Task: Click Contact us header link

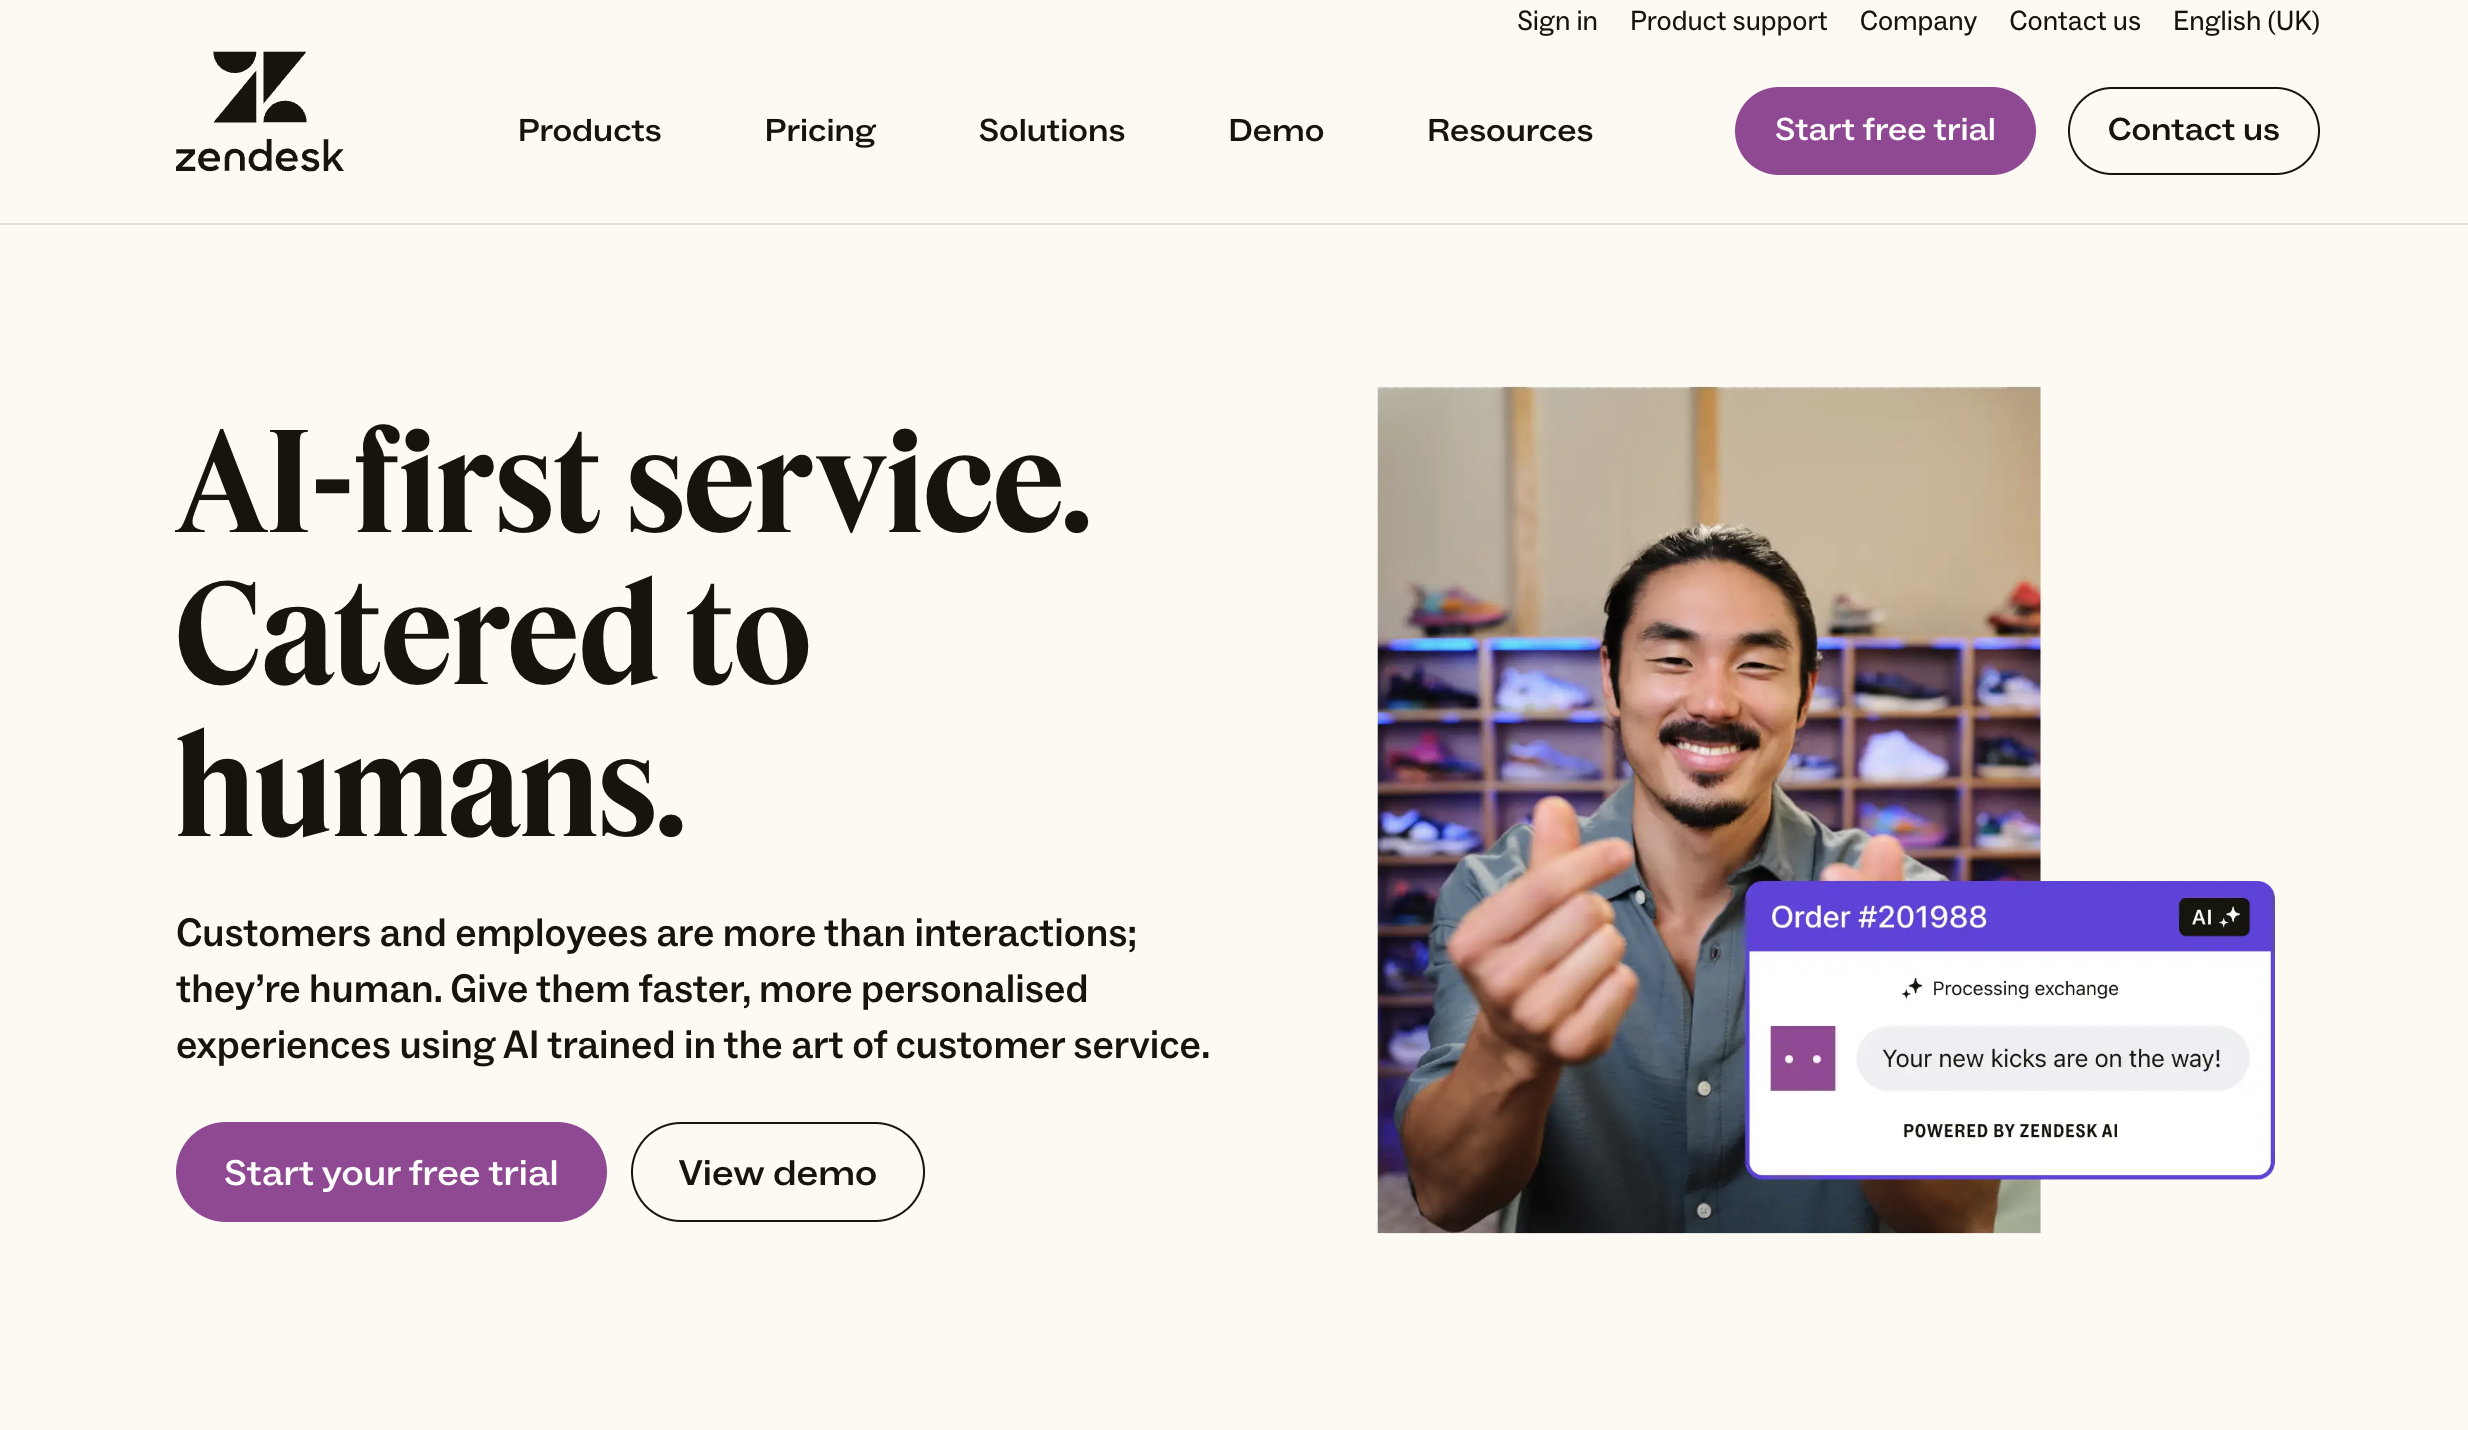Action: [2073, 20]
